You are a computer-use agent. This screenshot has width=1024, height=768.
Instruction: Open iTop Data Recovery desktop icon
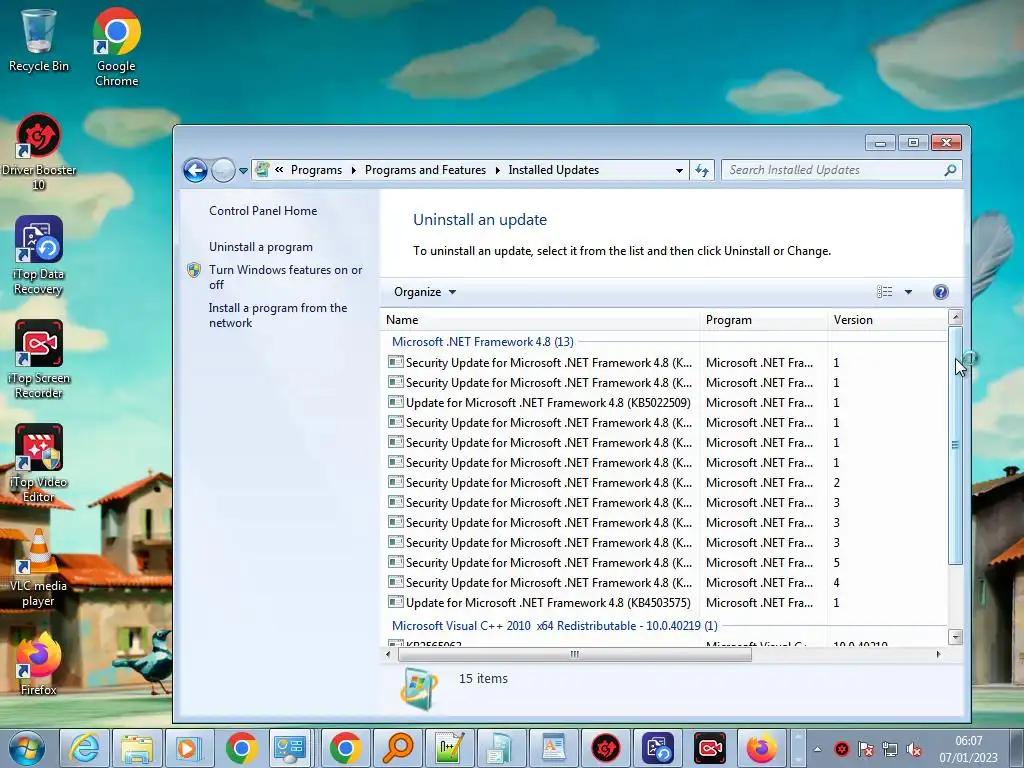[39, 256]
